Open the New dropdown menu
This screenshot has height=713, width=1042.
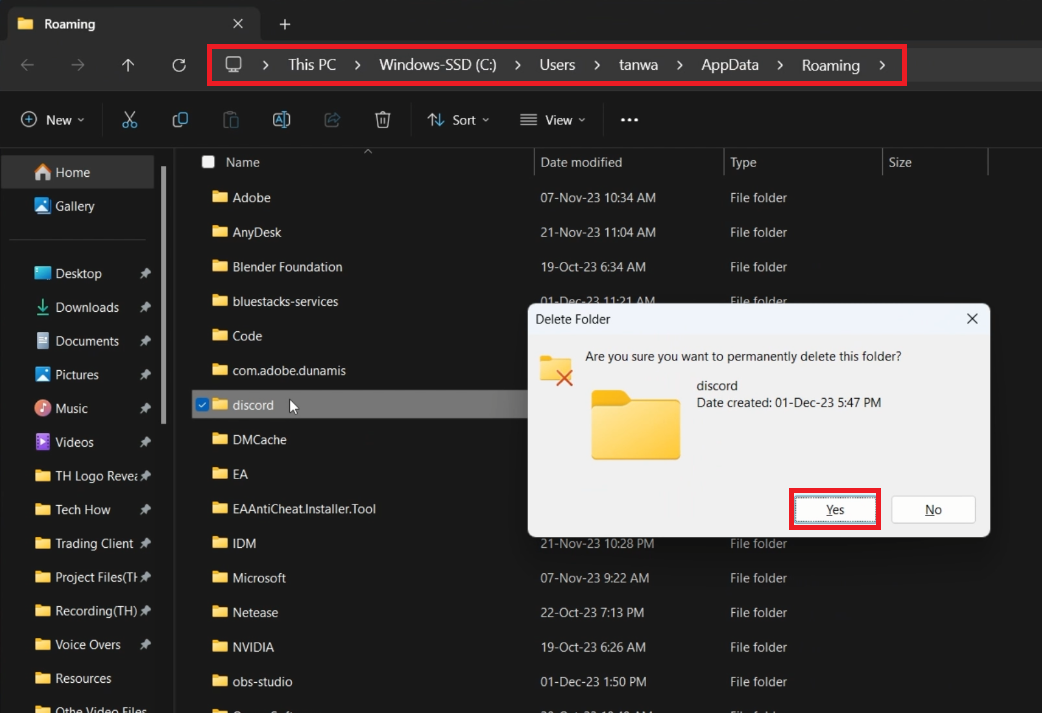tap(53, 120)
